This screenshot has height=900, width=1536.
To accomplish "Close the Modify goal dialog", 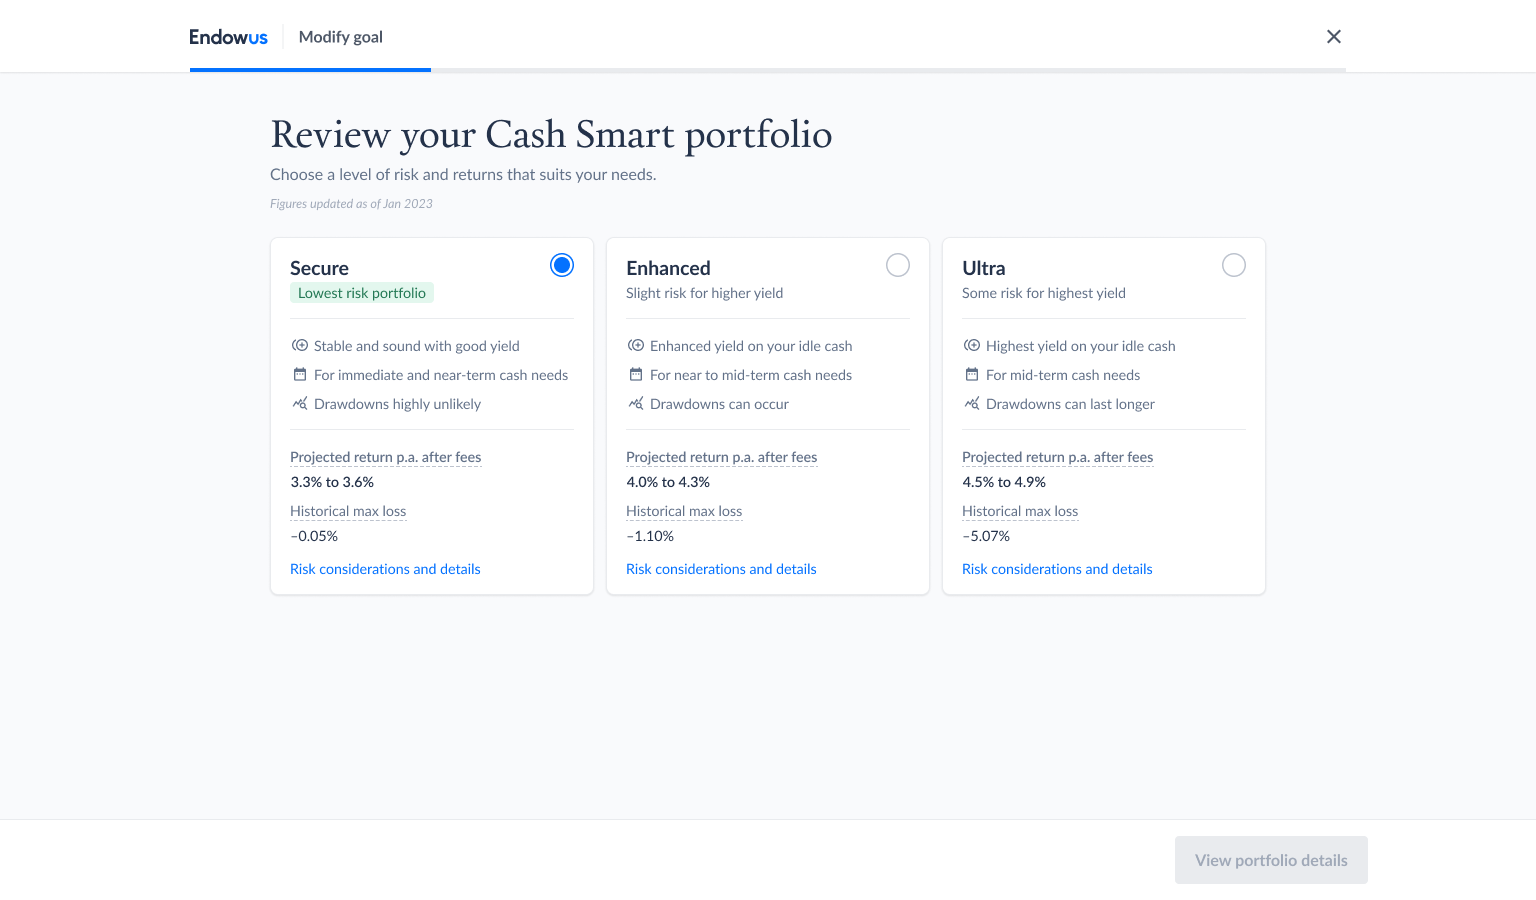I will [x=1333, y=37].
